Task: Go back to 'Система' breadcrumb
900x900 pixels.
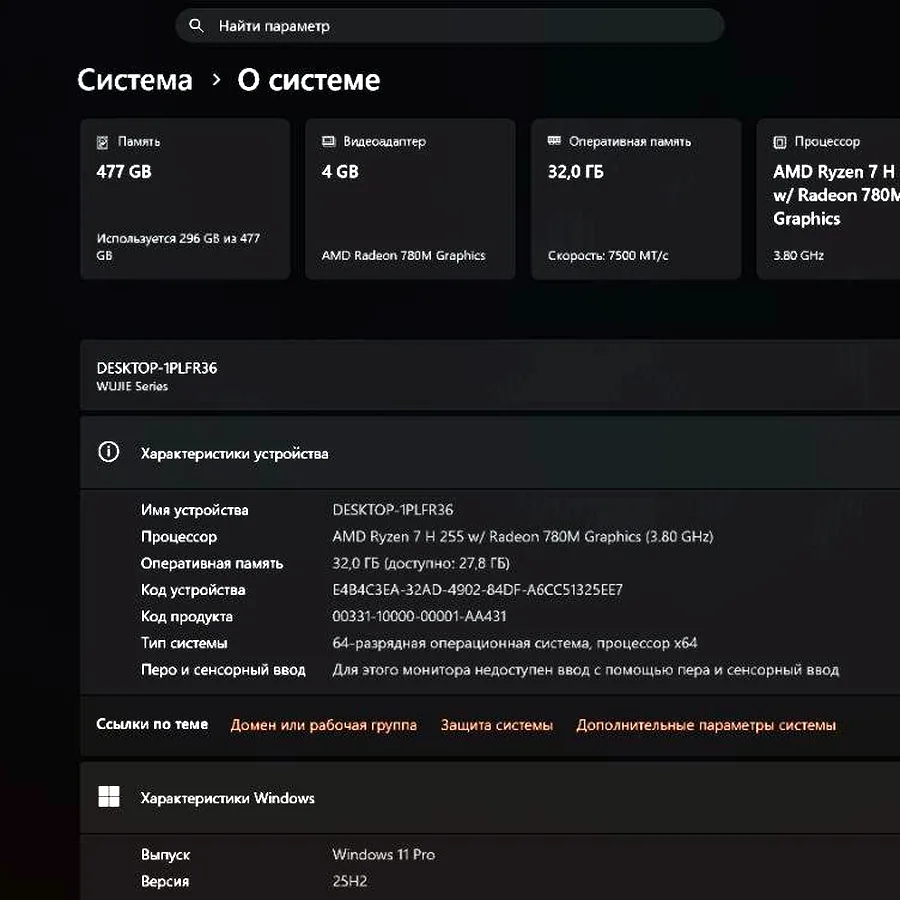Action: (x=135, y=80)
